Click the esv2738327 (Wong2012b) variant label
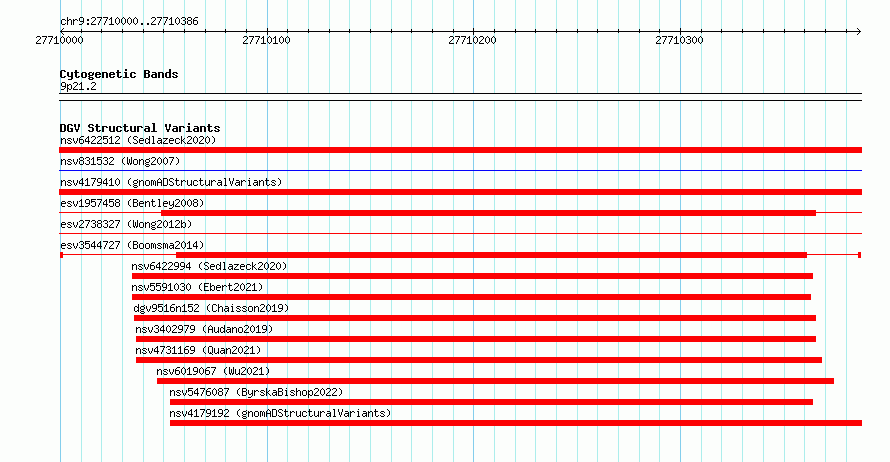Image resolution: width=890 pixels, height=462 pixels. coord(126,224)
